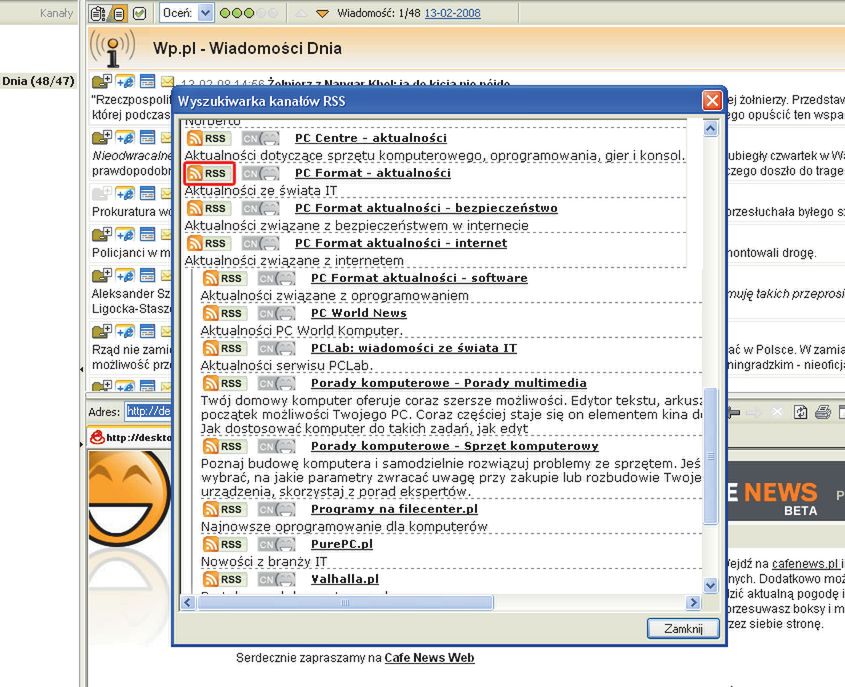845x687 pixels.
Task: Click RSS button for Programy na filecenter.pl
Action: (225, 510)
